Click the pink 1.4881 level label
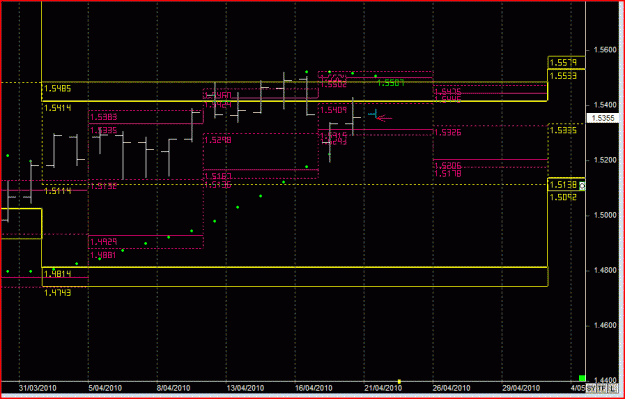This screenshot has width=625, height=399. [x=104, y=255]
